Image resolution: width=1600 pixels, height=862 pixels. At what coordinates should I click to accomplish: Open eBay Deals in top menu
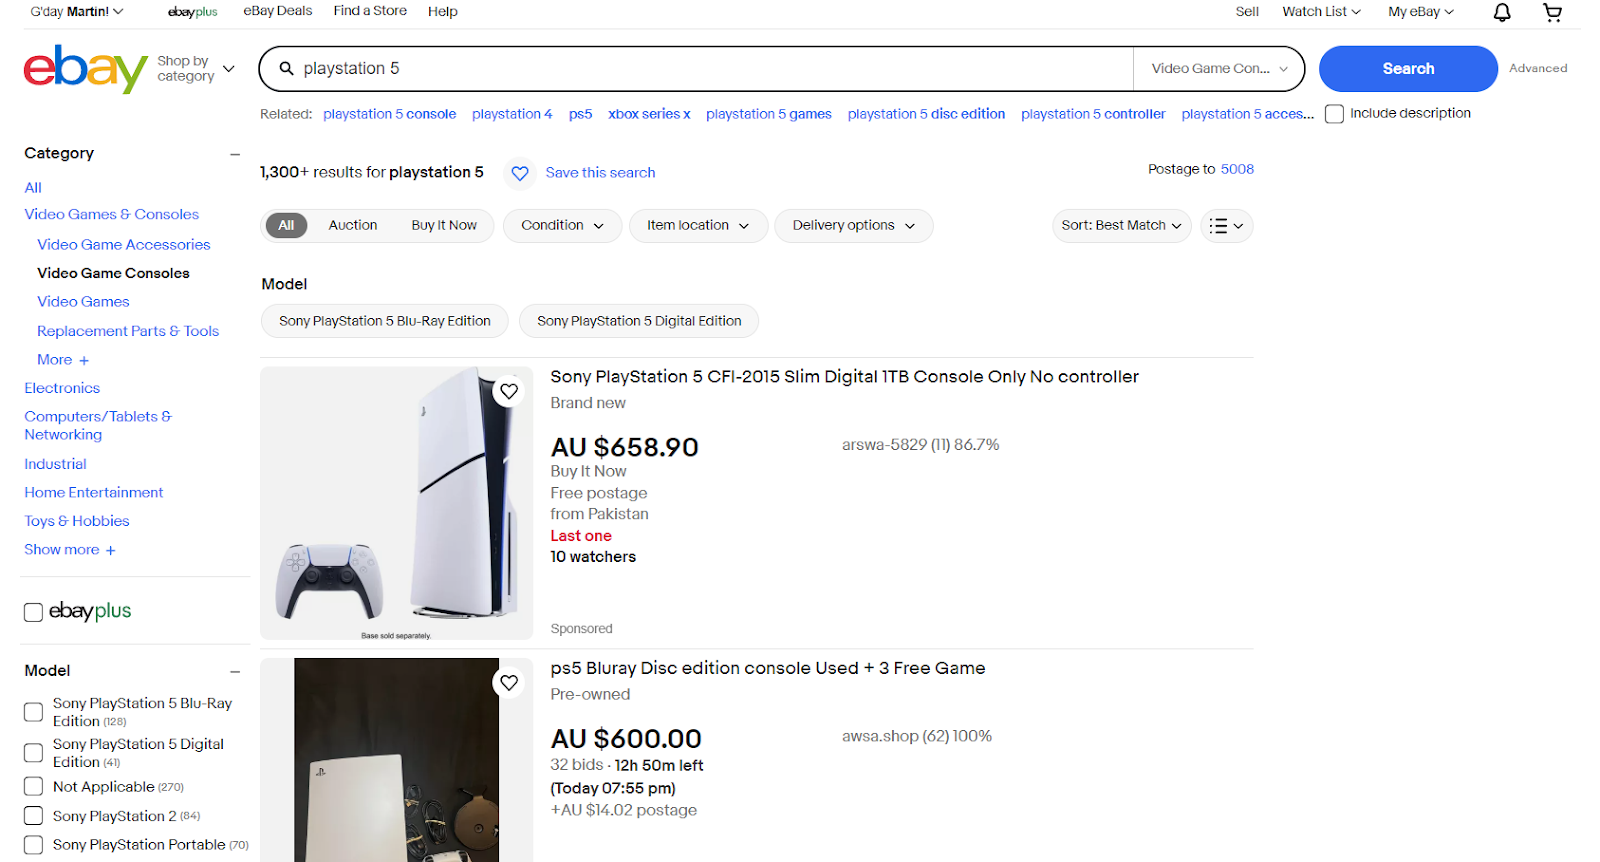tap(278, 11)
